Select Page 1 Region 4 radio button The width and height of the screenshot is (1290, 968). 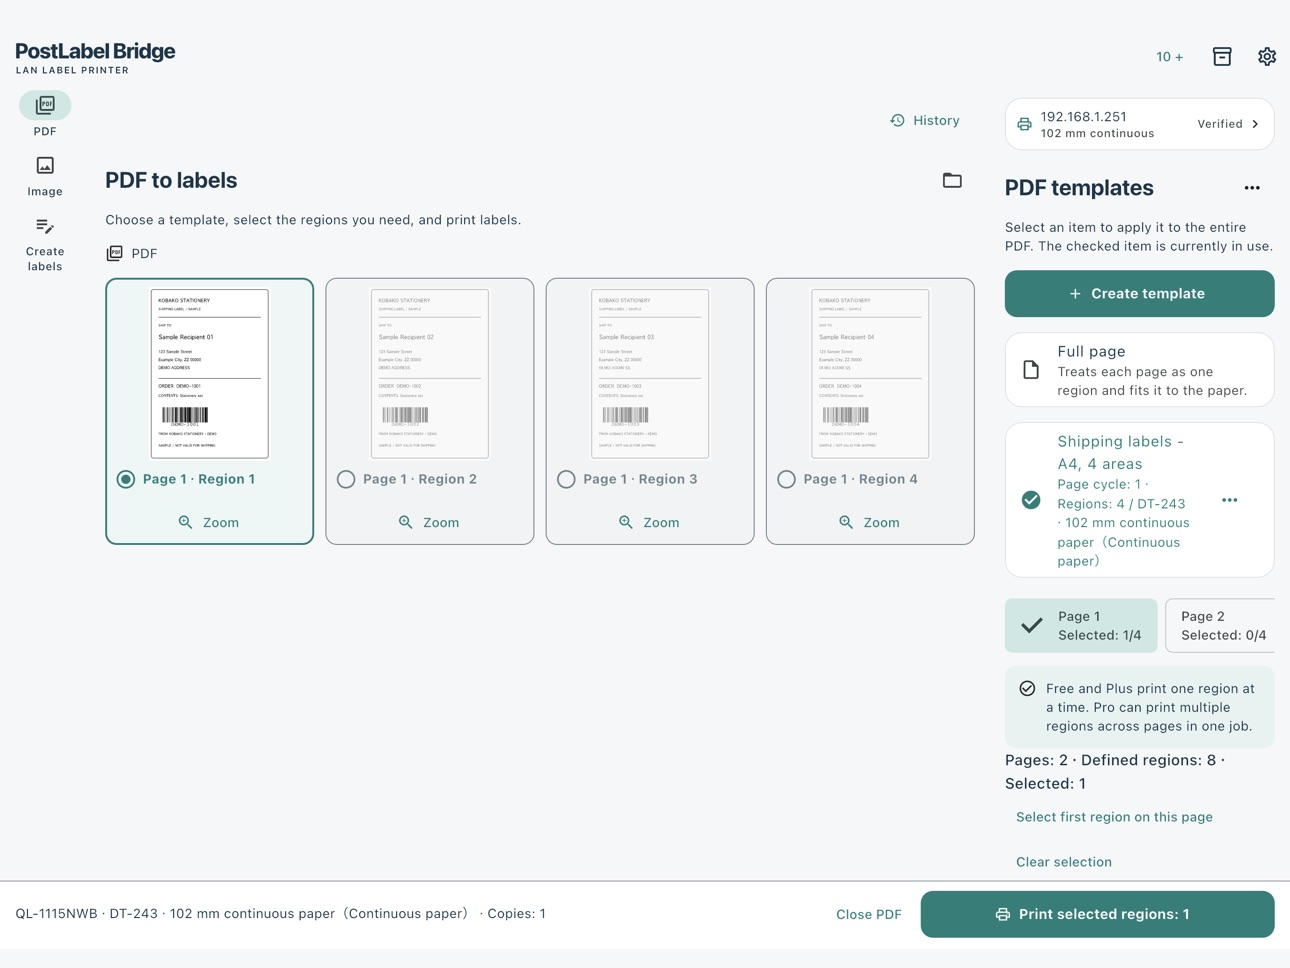coord(786,479)
